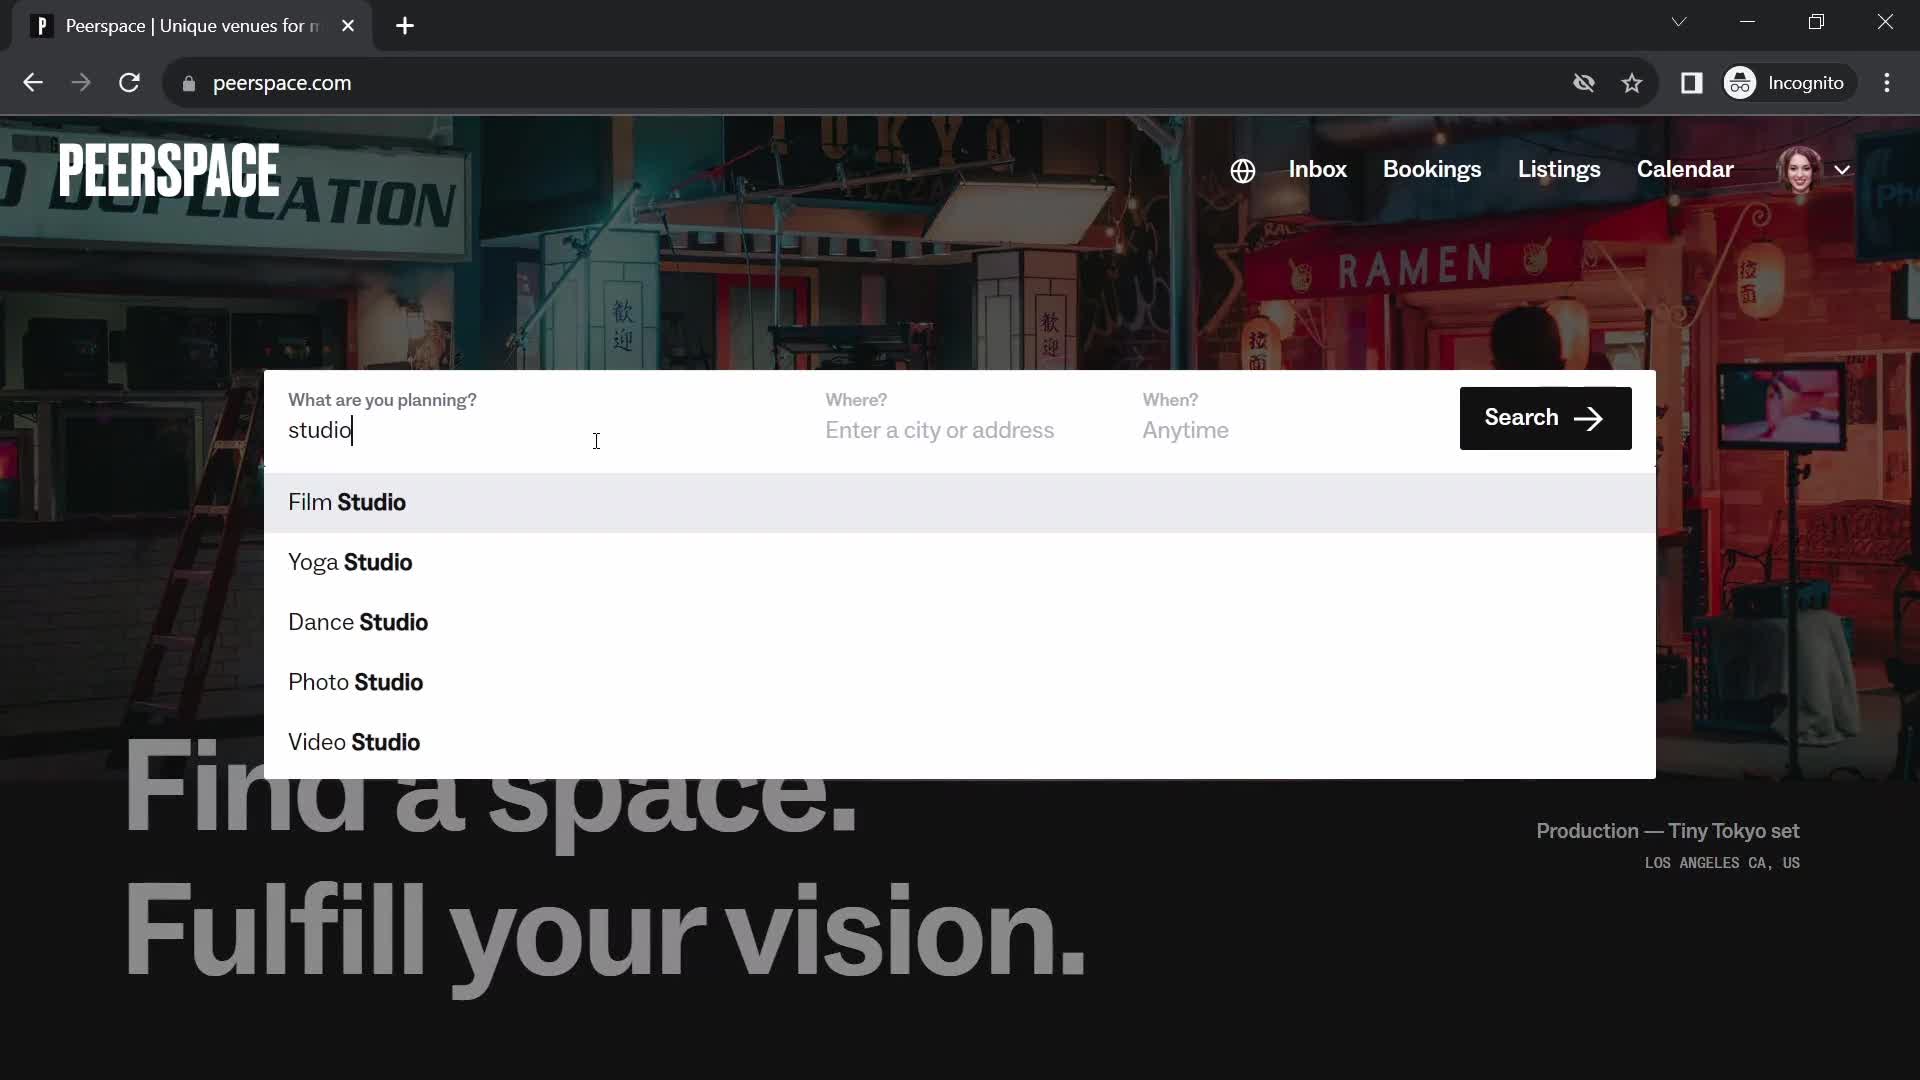Open the Listings management page
The height and width of the screenshot is (1080, 1920).
(x=1559, y=169)
